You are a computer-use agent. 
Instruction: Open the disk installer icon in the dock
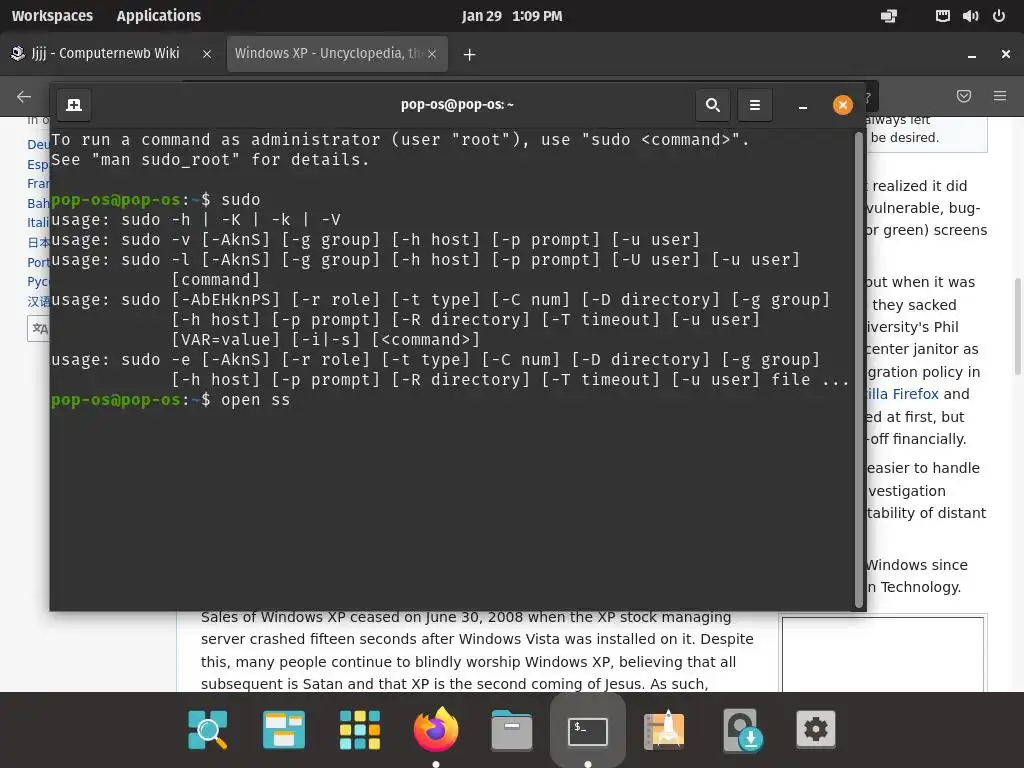pos(743,729)
